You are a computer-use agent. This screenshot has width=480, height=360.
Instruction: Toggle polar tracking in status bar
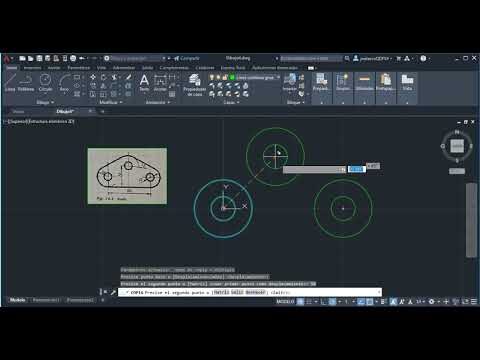332,301
